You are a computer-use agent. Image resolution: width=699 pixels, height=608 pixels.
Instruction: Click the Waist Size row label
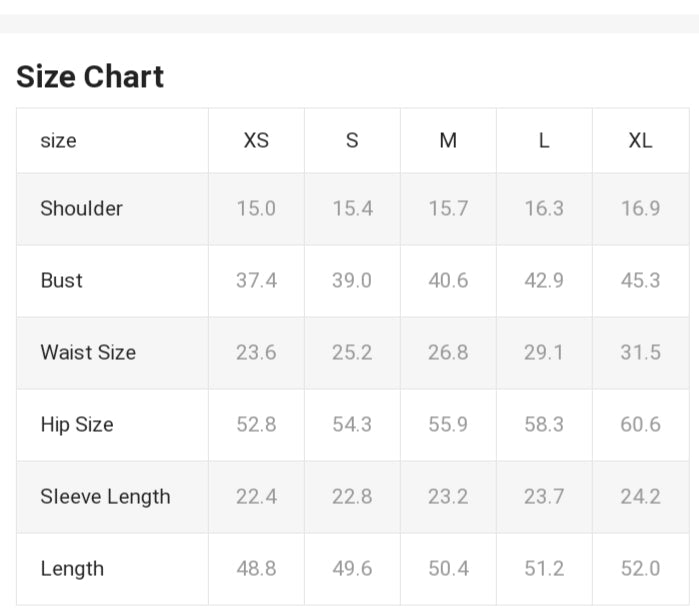click(x=88, y=353)
